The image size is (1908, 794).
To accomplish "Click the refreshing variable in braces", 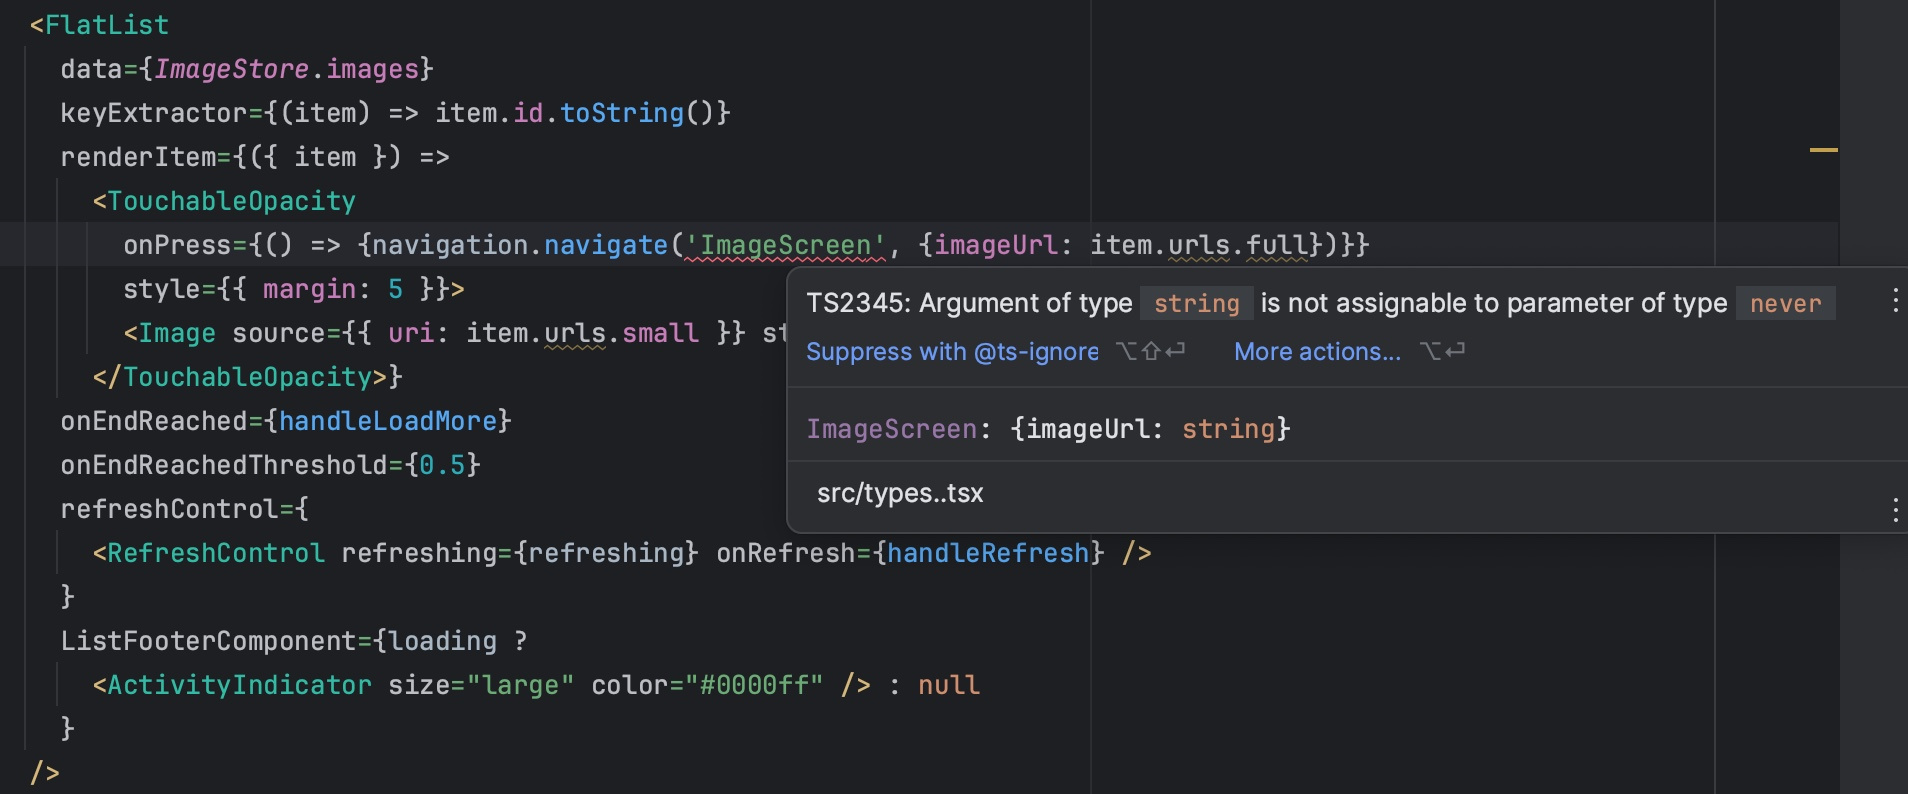I will [606, 553].
